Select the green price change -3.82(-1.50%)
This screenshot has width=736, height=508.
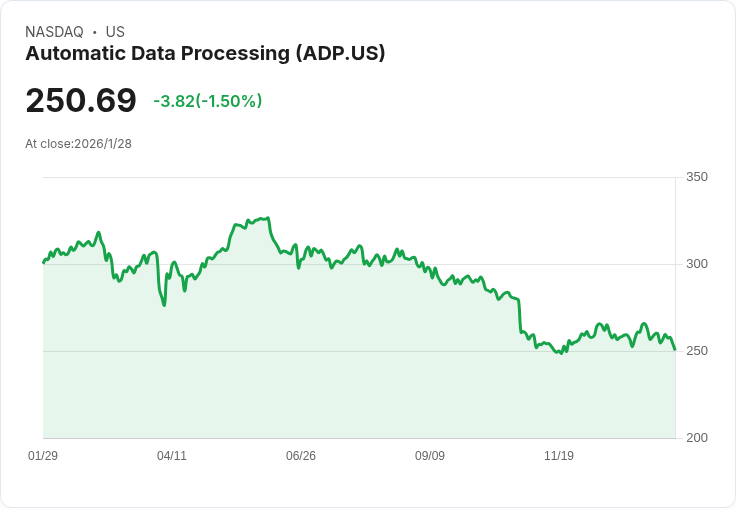point(207,101)
